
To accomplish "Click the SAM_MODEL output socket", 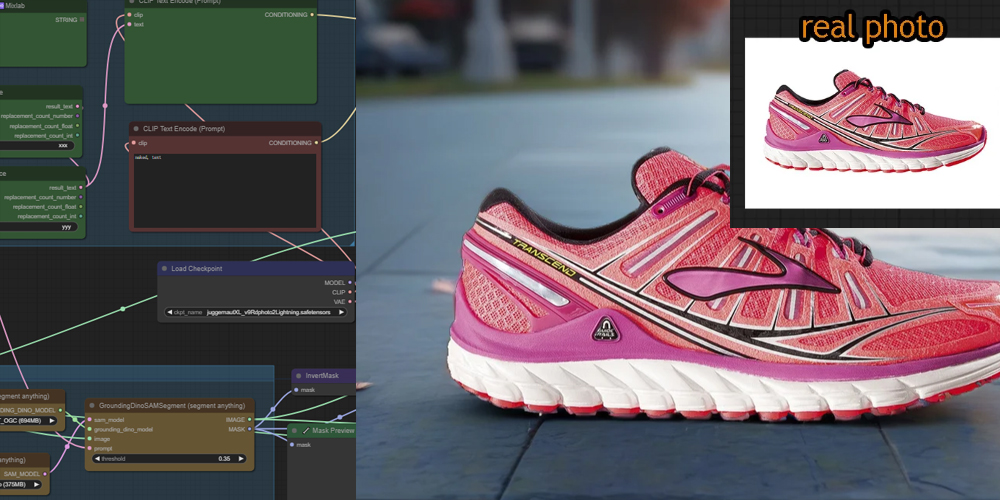I will 45,474.
